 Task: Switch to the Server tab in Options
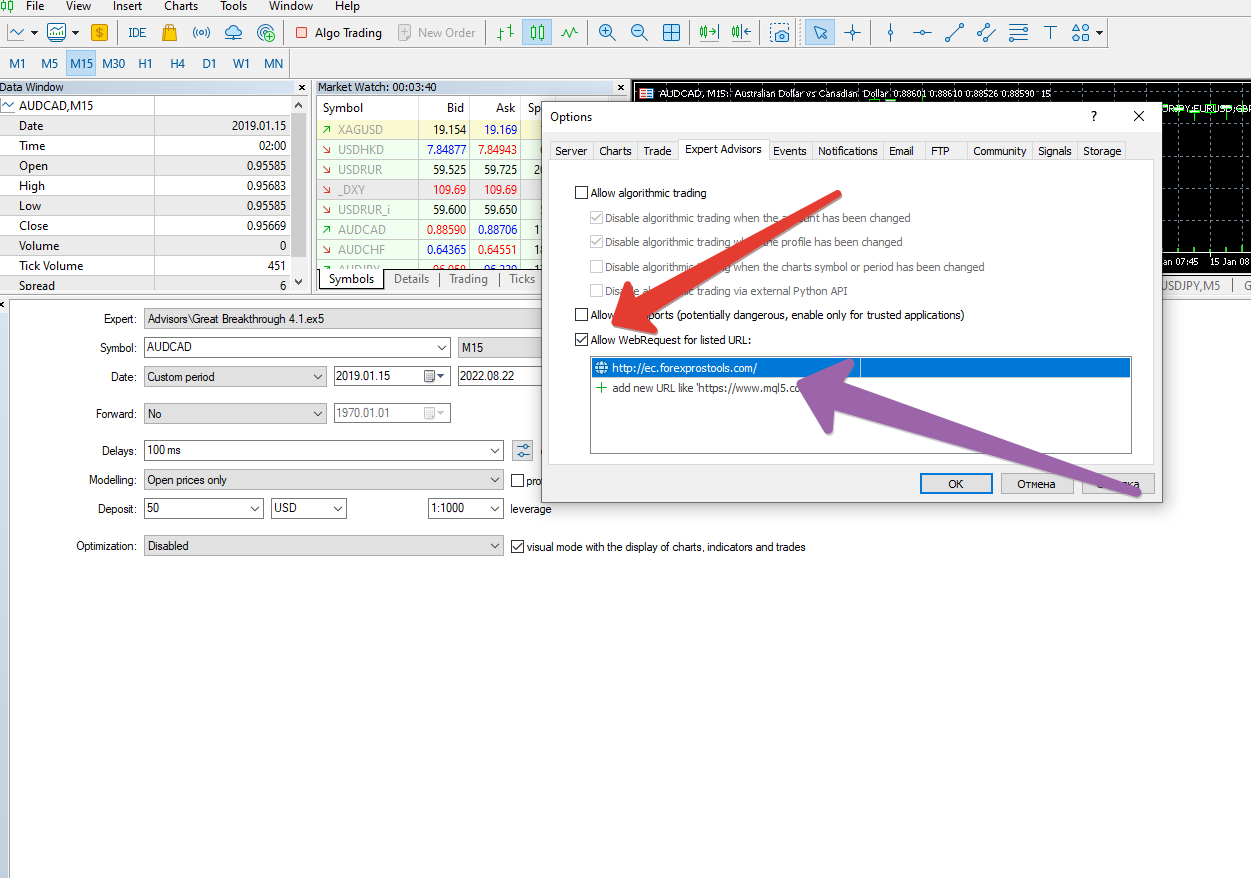tap(571, 151)
